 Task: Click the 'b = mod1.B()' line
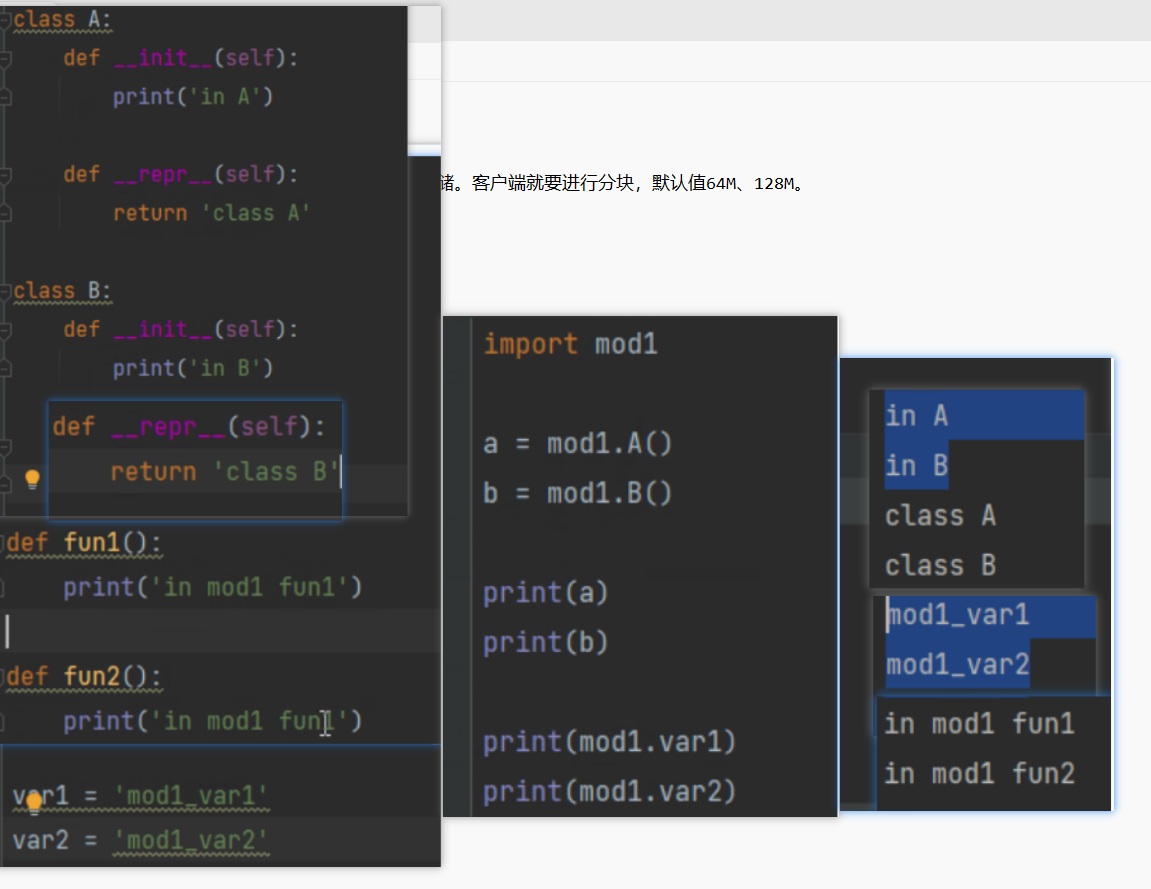[x=577, y=493]
